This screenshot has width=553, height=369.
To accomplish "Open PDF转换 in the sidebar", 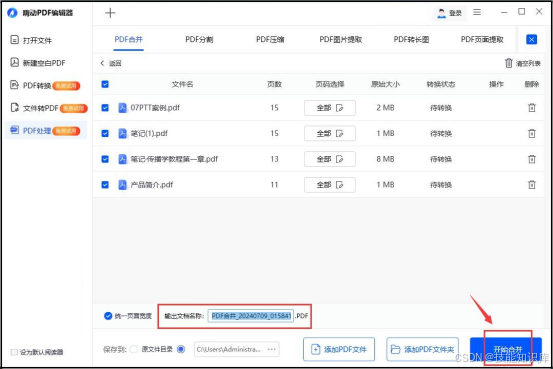I will pyautogui.click(x=45, y=85).
